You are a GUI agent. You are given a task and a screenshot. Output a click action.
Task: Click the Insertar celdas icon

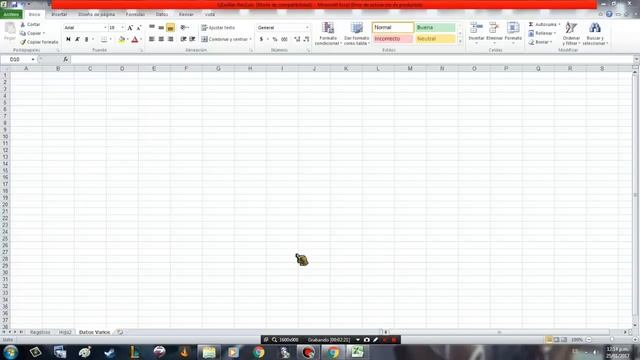pos(476,28)
